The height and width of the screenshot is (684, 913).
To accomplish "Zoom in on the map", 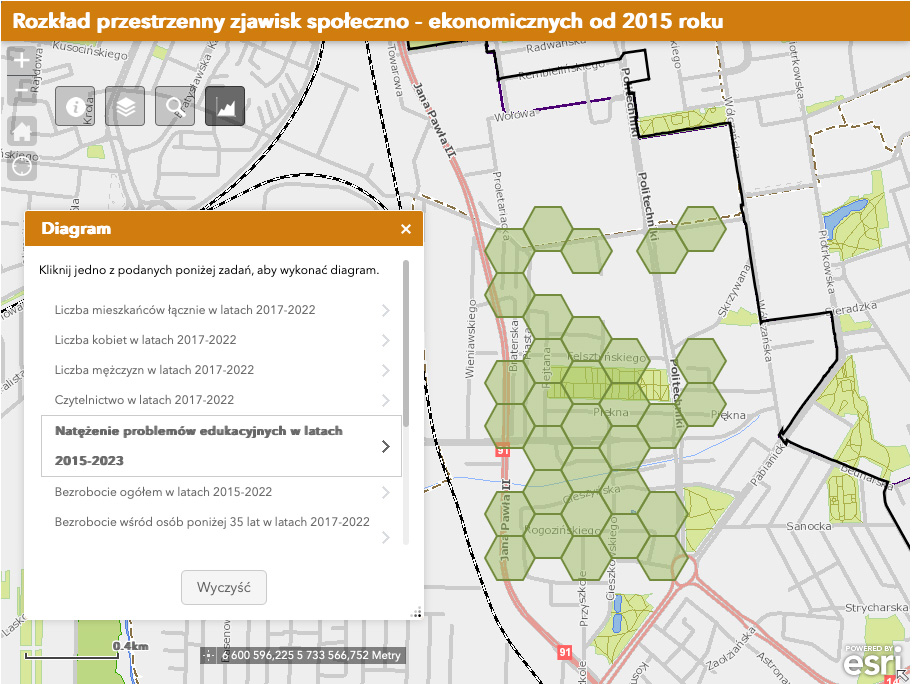I will (x=22, y=60).
